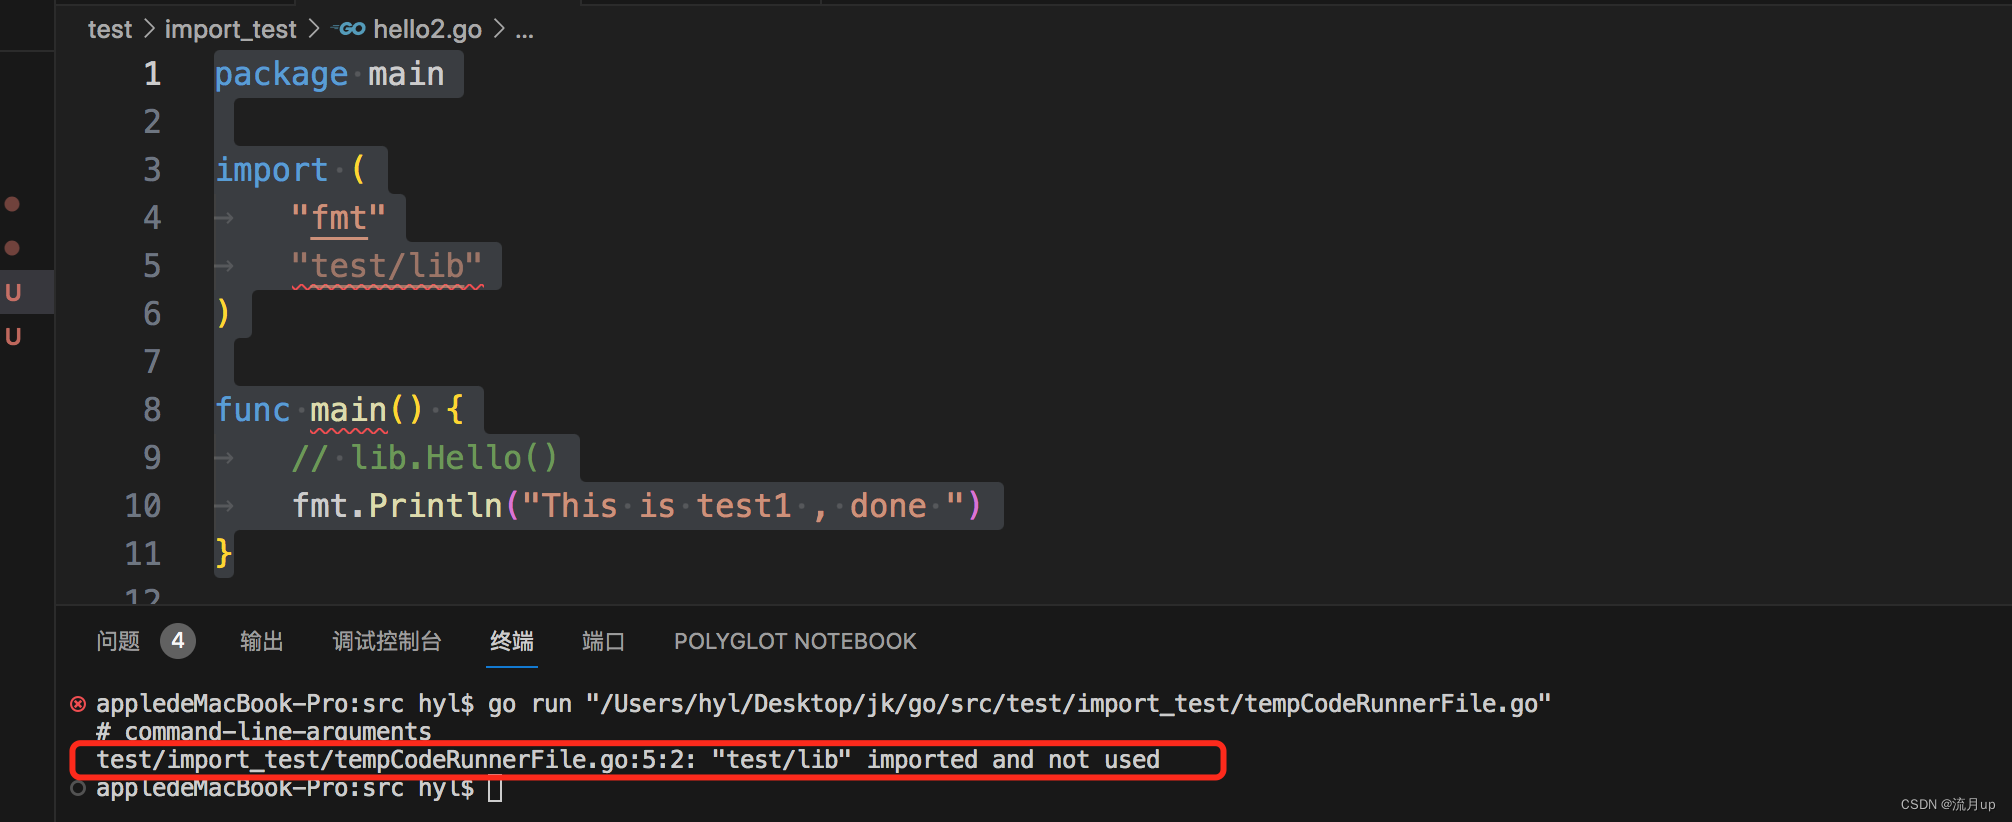This screenshot has width=2012, height=822.
Task: Click the 'import_test' breadcrumb folder
Action: [x=230, y=30]
